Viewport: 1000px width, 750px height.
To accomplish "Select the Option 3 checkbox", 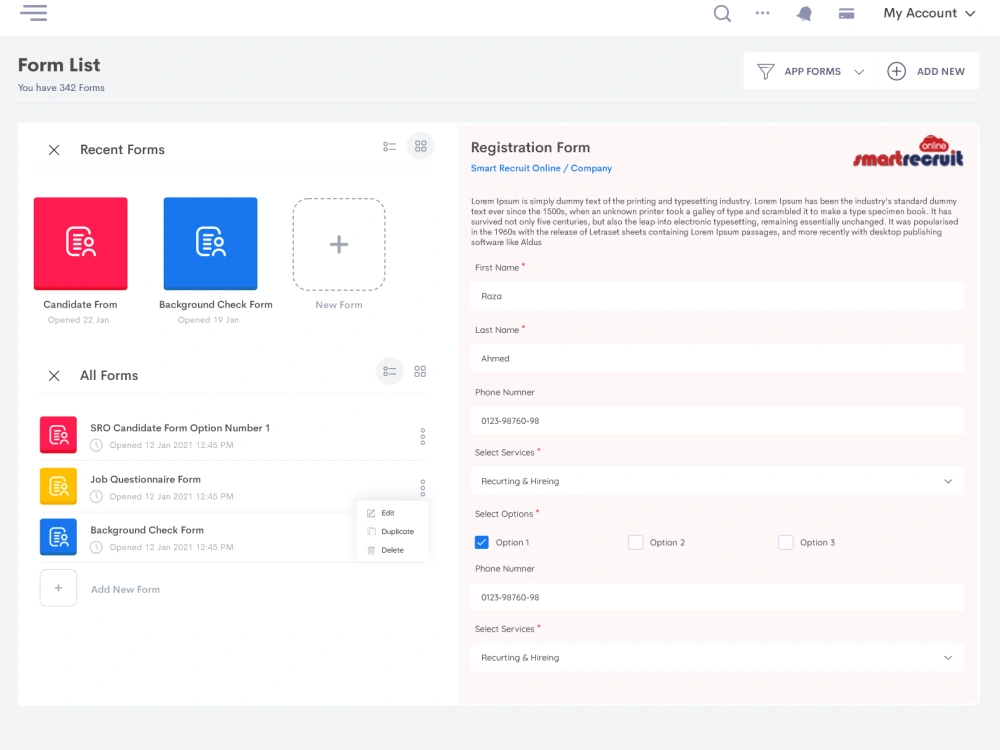I will pyautogui.click(x=786, y=541).
